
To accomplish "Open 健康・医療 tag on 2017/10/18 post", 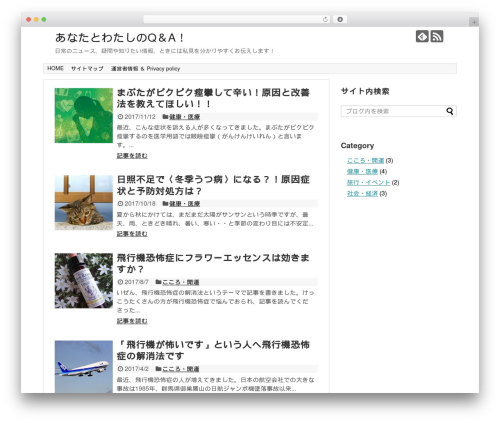I will point(185,204).
